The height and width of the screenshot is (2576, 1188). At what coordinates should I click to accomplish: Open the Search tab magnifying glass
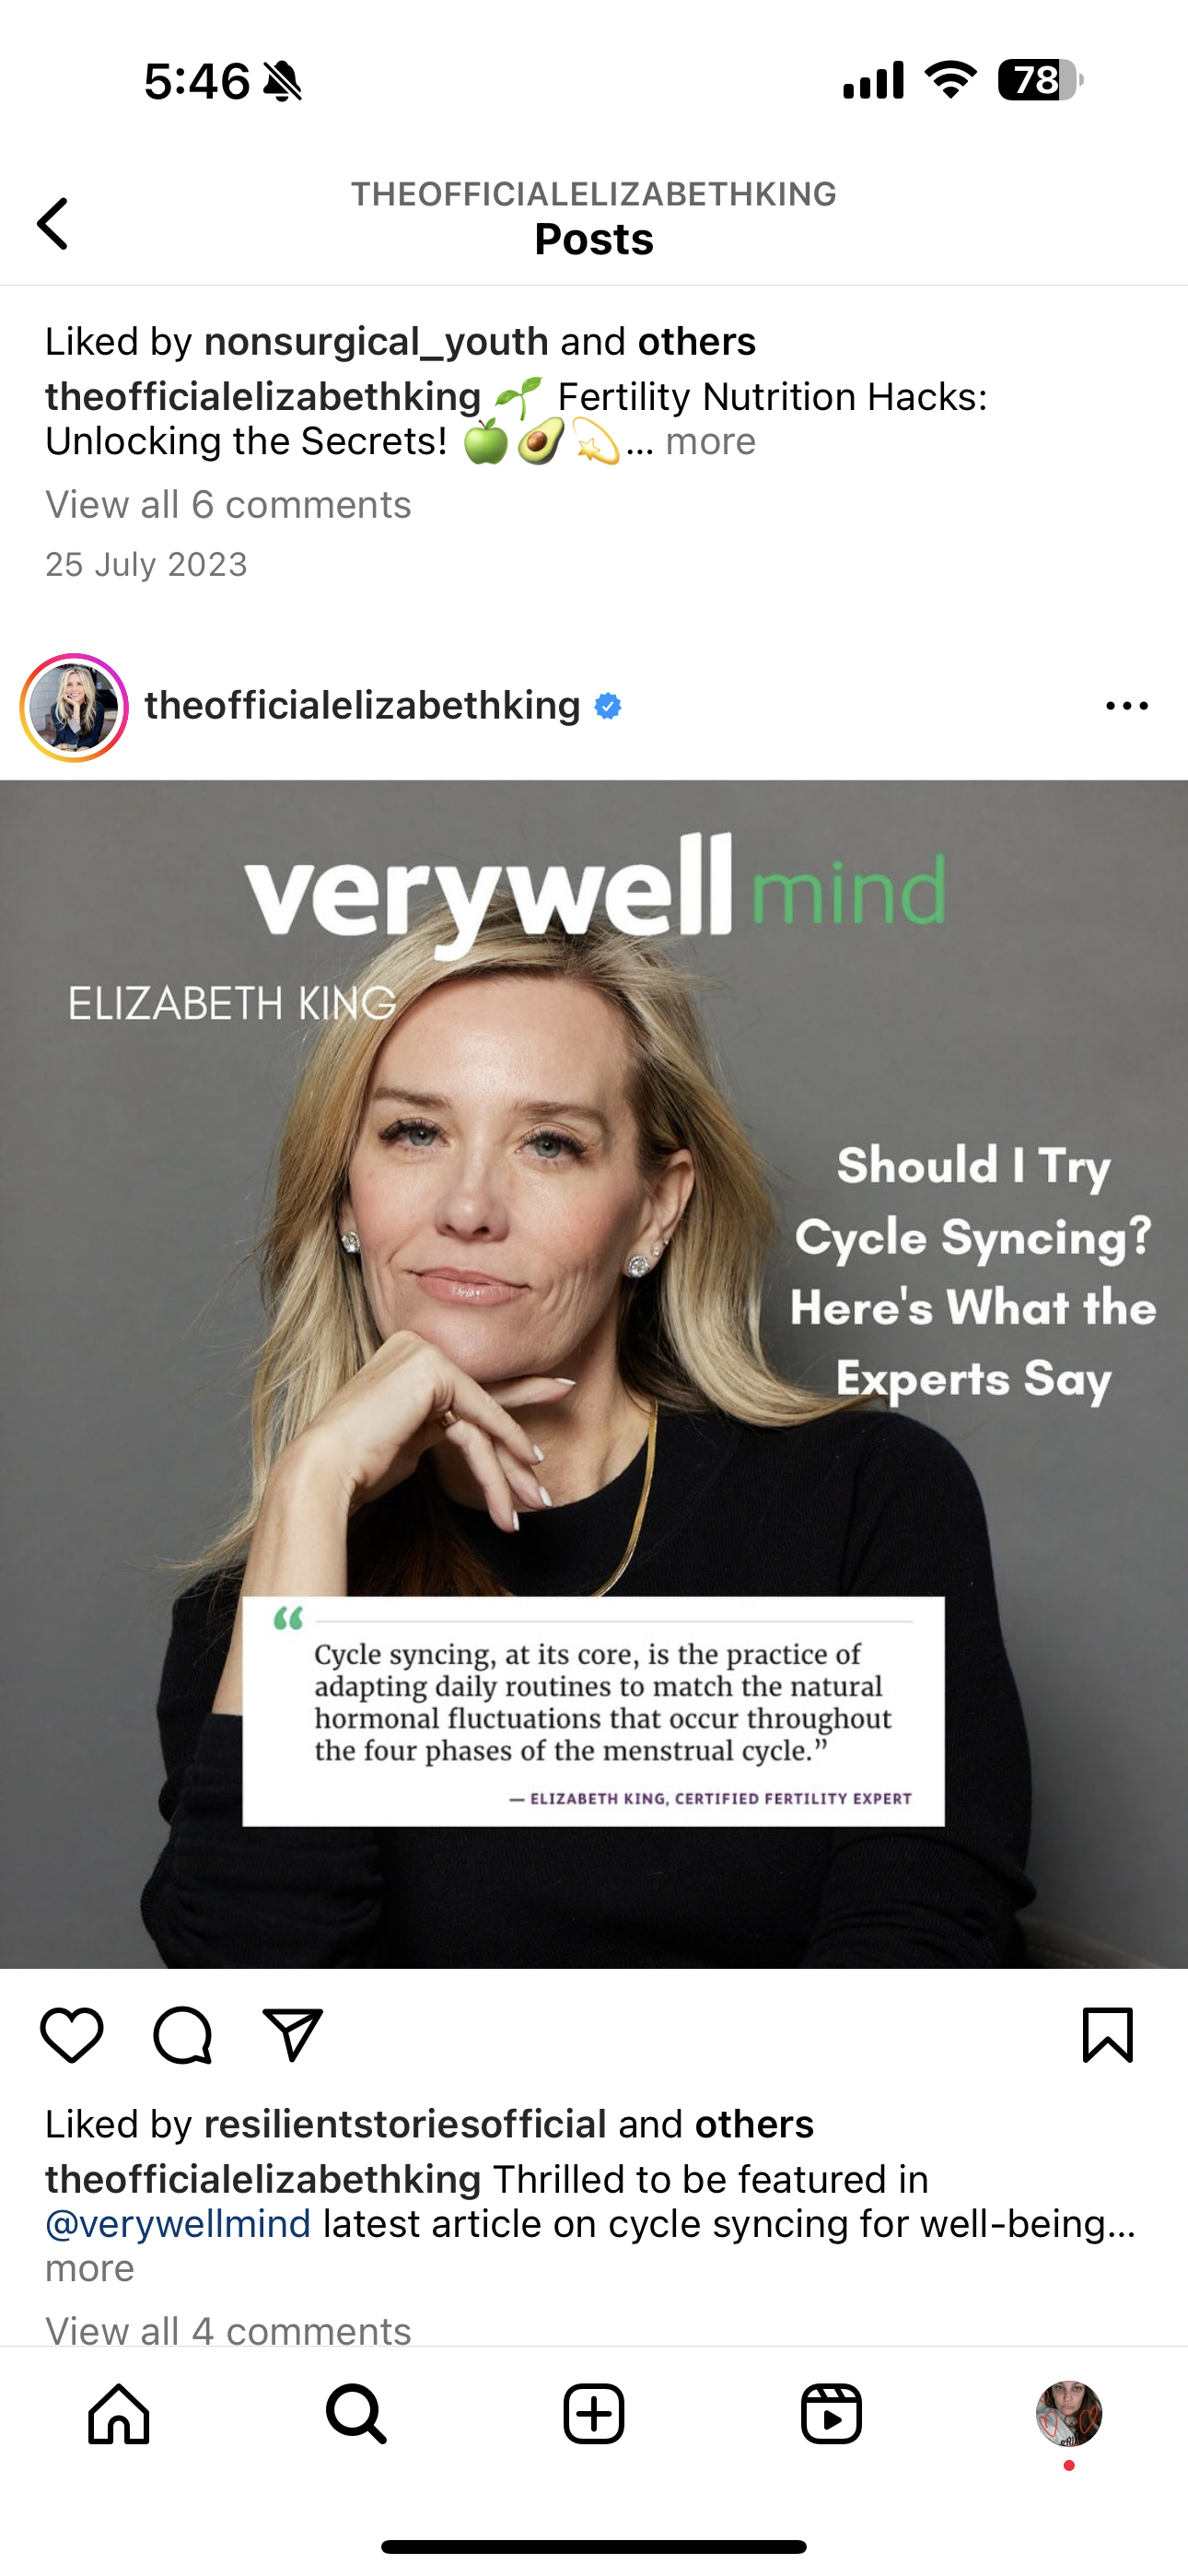pyautogui.click(x=356, y=2414)
